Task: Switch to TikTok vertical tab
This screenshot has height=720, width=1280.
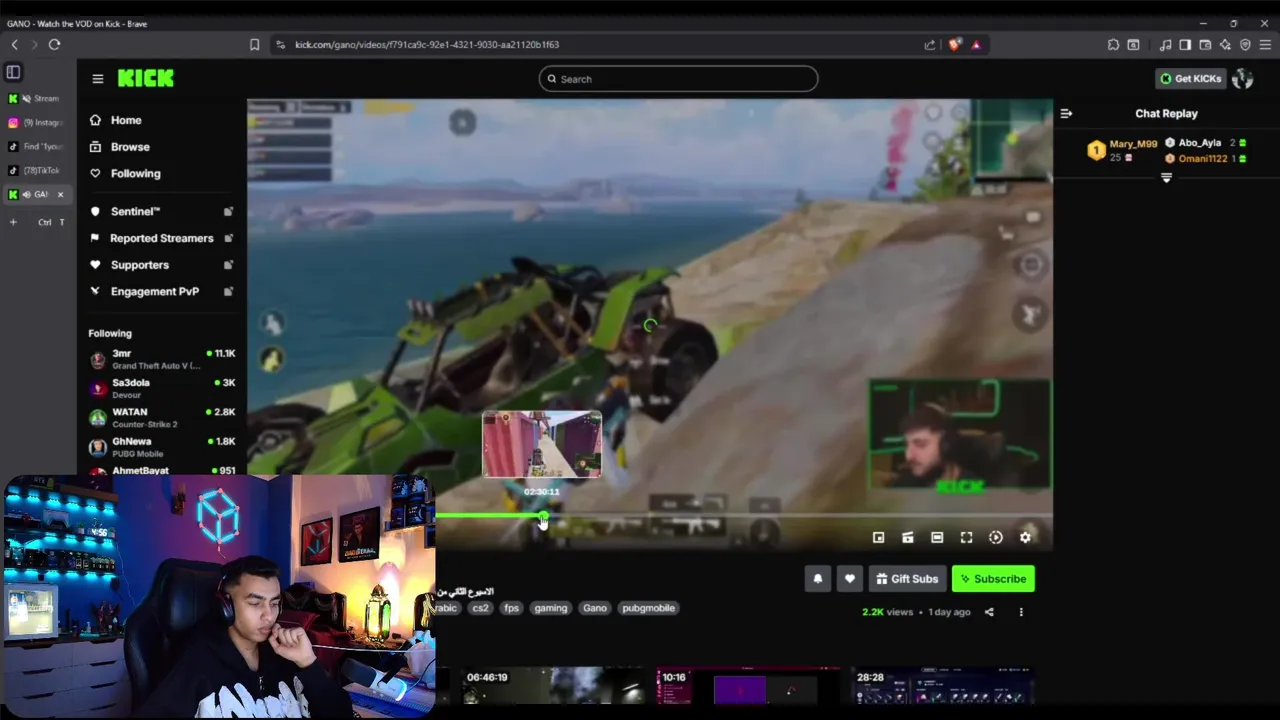Action: 37,170
